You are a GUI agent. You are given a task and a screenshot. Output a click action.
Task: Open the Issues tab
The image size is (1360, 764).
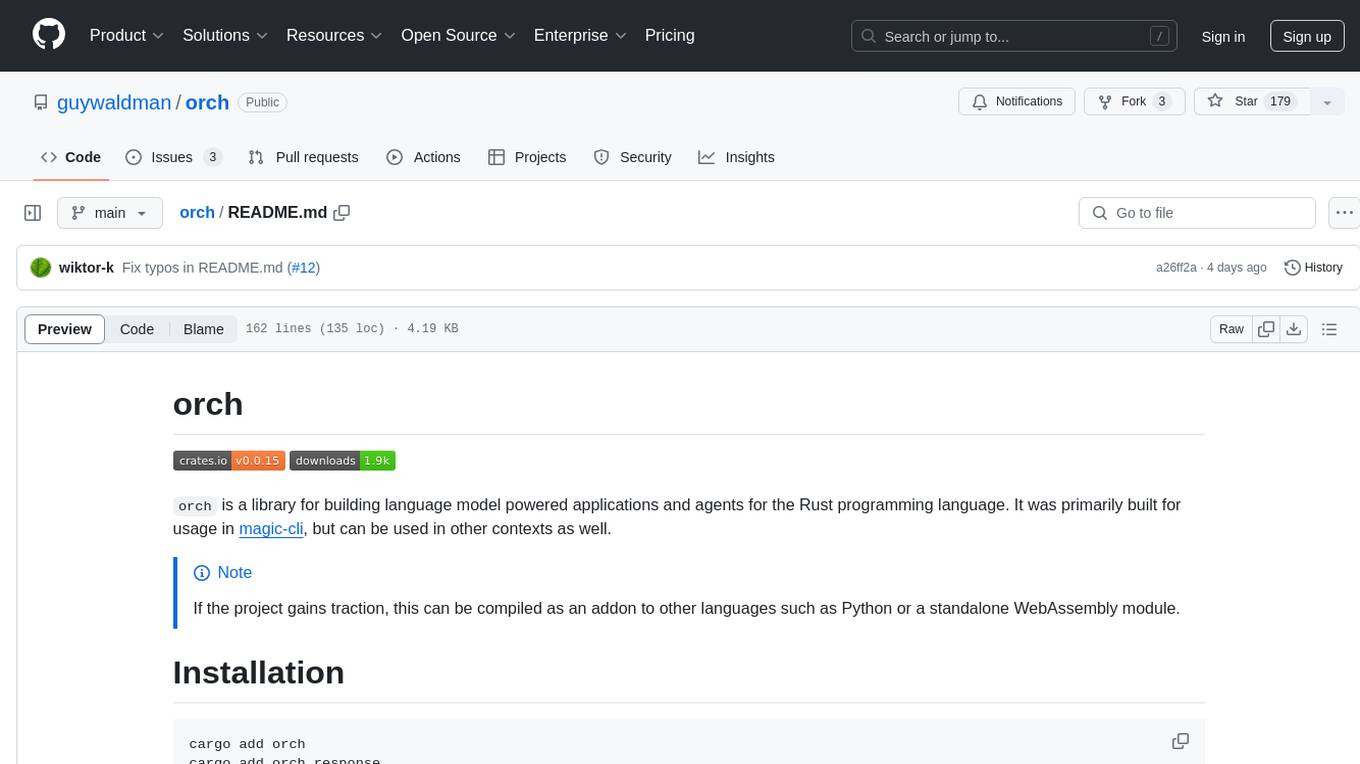tap(173, 157)
